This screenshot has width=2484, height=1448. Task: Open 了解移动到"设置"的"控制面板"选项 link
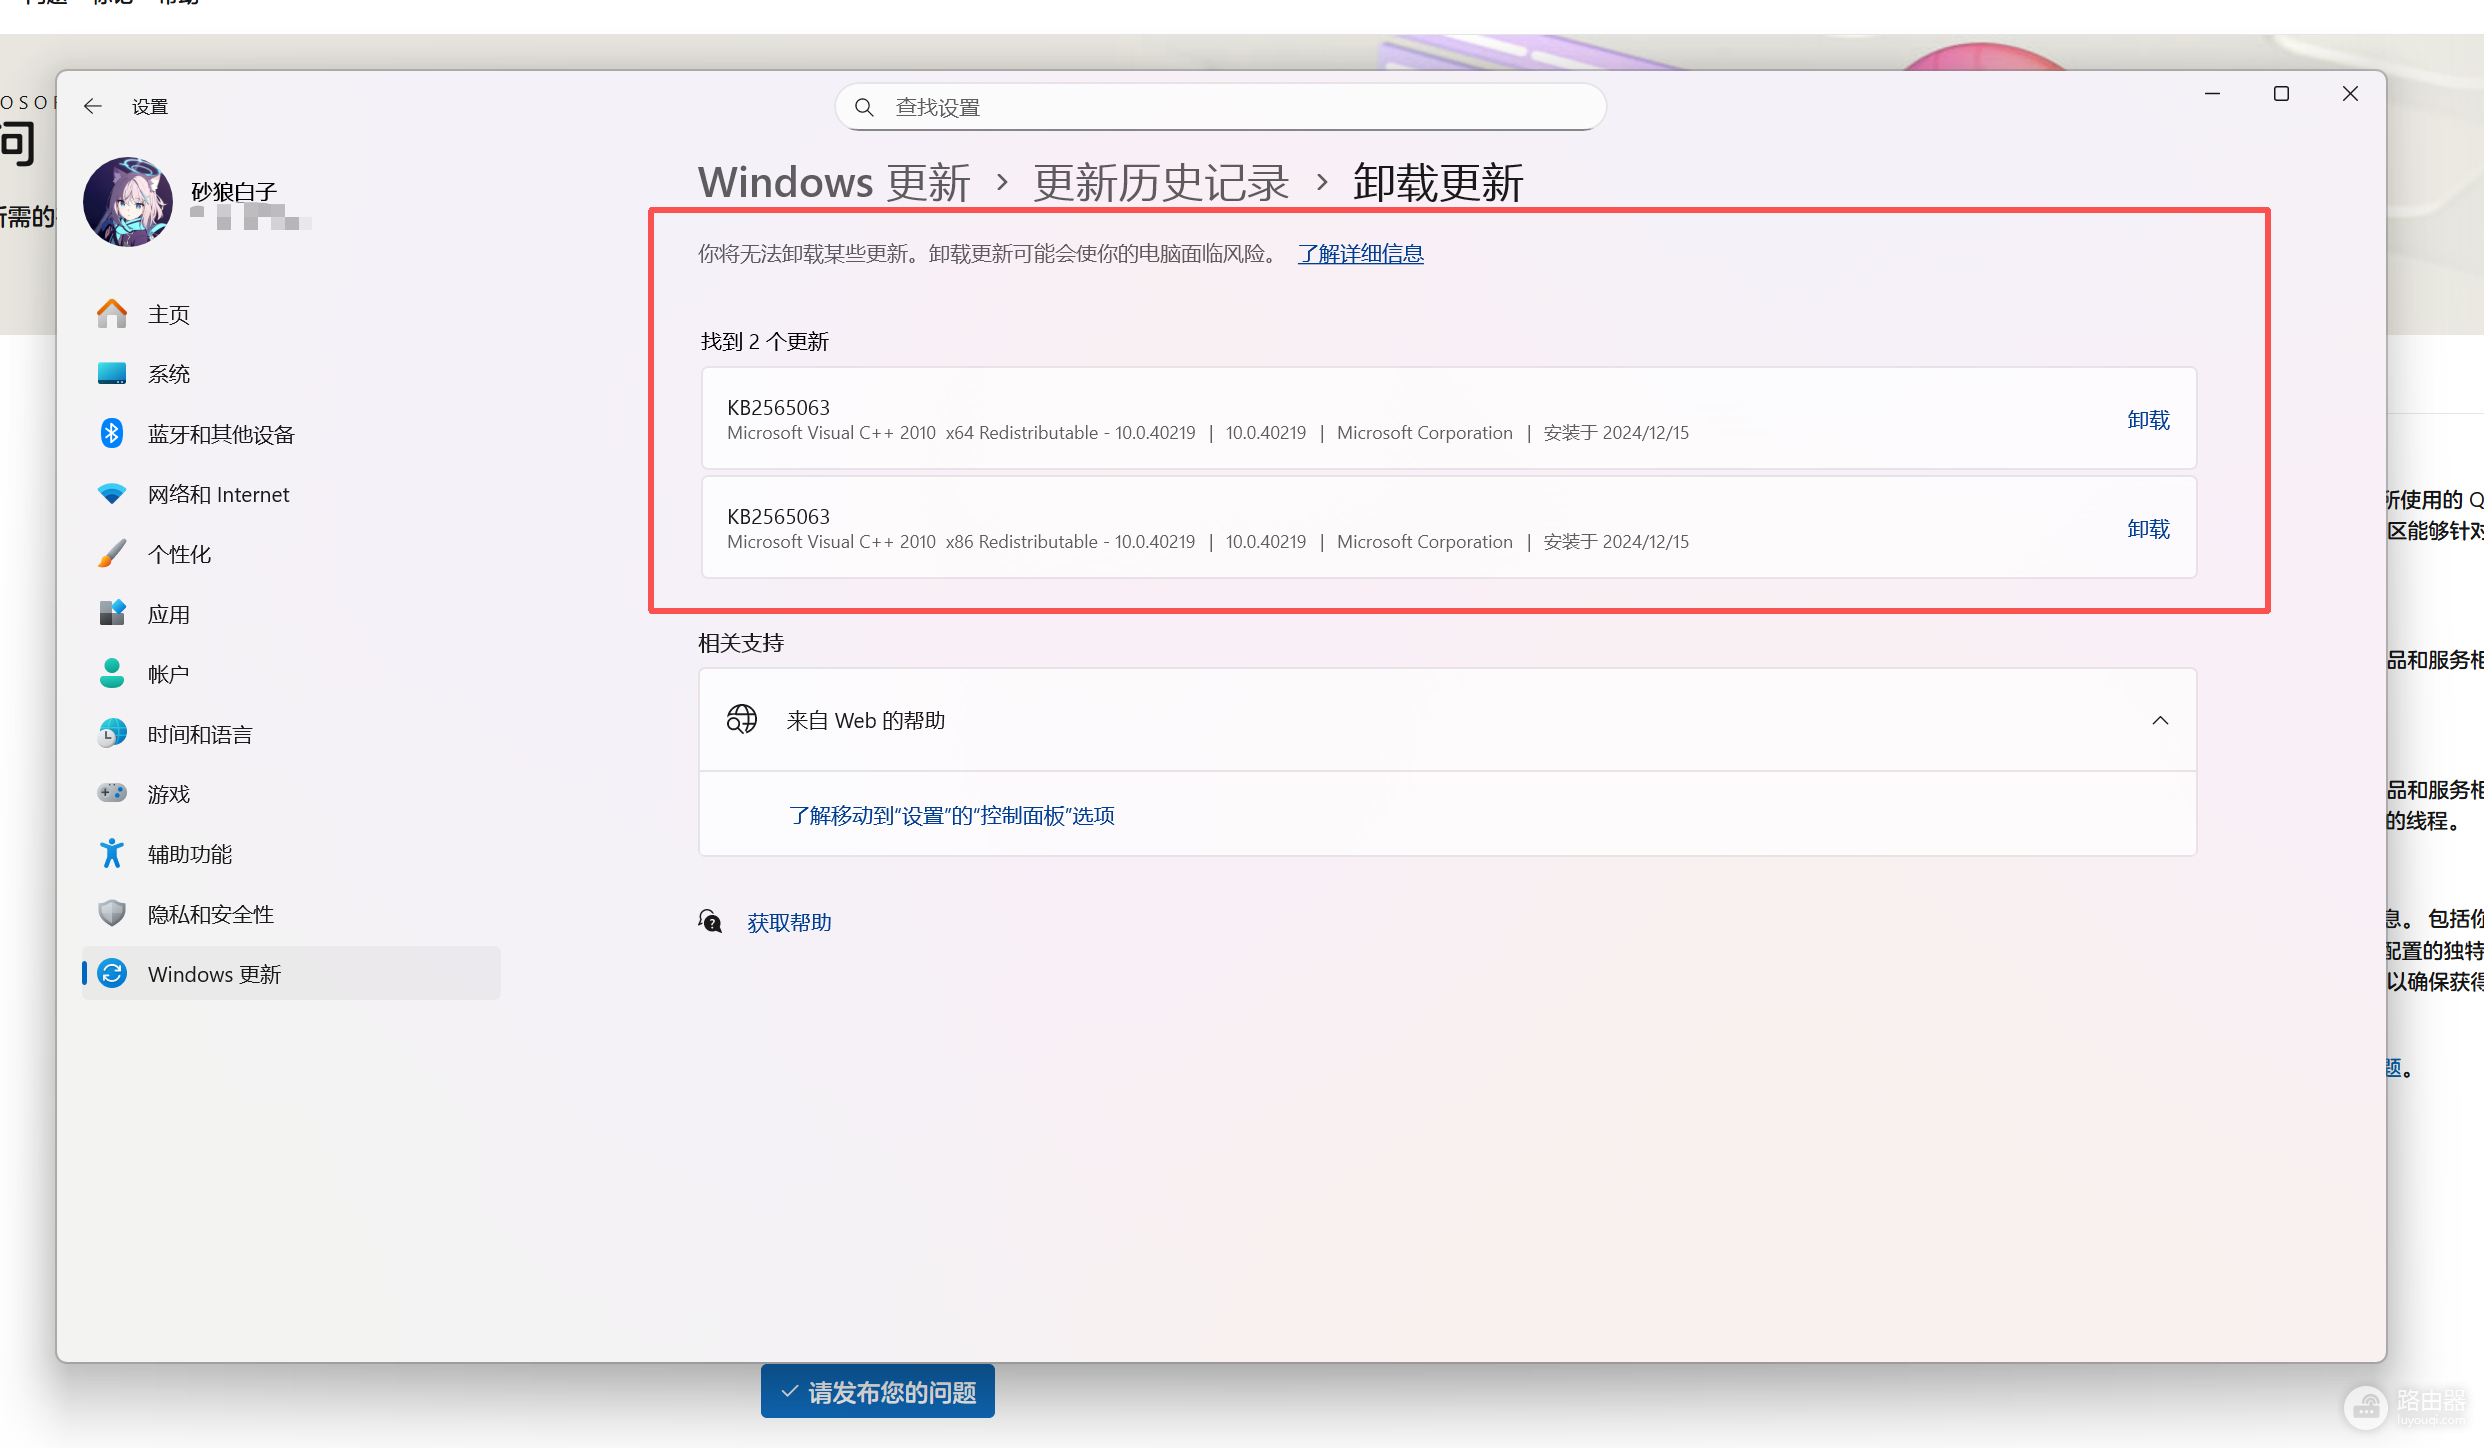(x=951, y=815)
